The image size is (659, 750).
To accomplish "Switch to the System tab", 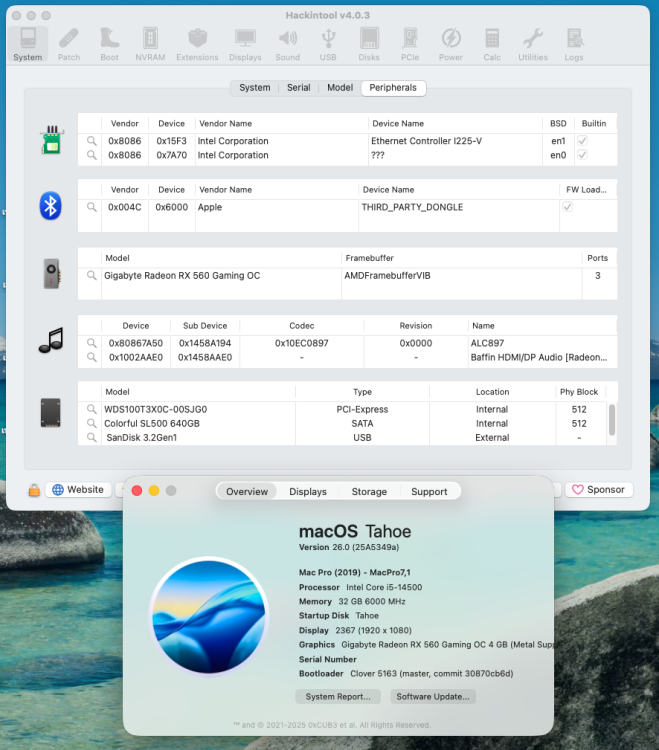I will coord(254,88).
